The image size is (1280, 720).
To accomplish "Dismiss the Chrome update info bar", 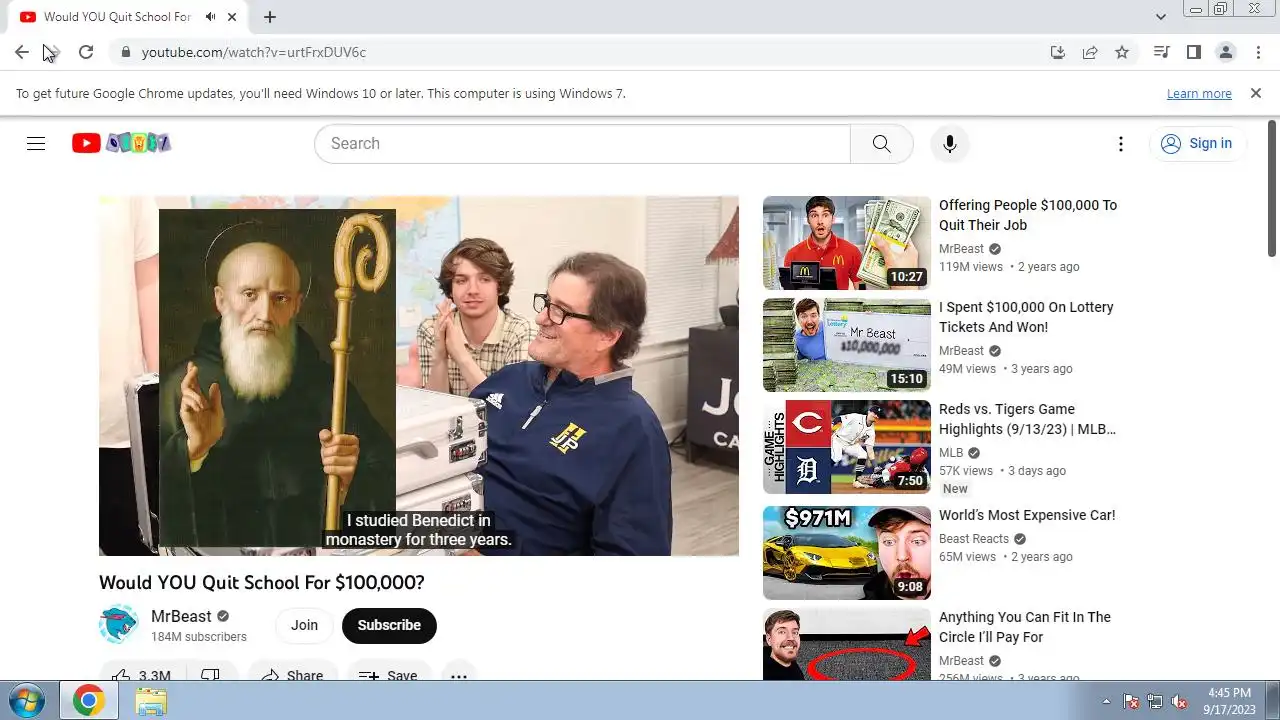I will point(1256,93).
